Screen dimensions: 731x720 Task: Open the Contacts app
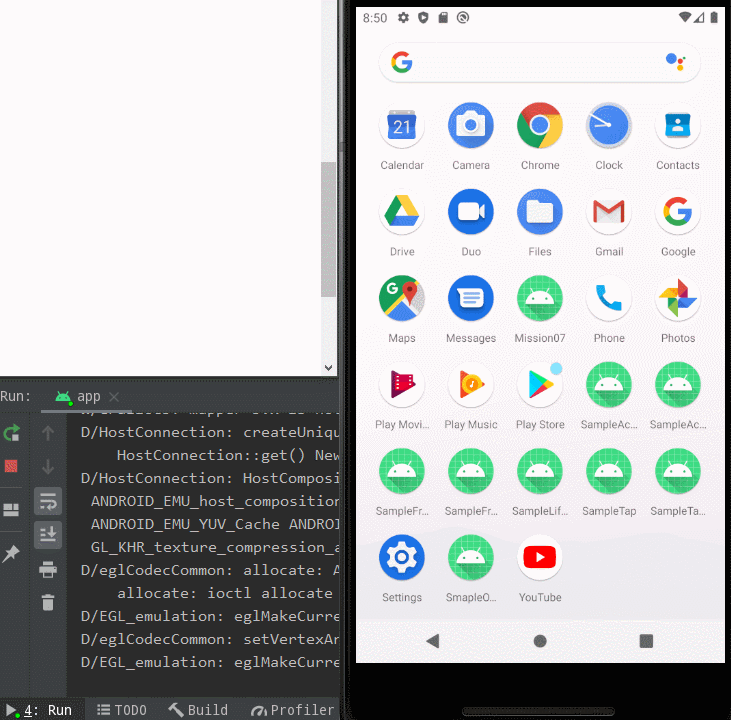[677, 126]
